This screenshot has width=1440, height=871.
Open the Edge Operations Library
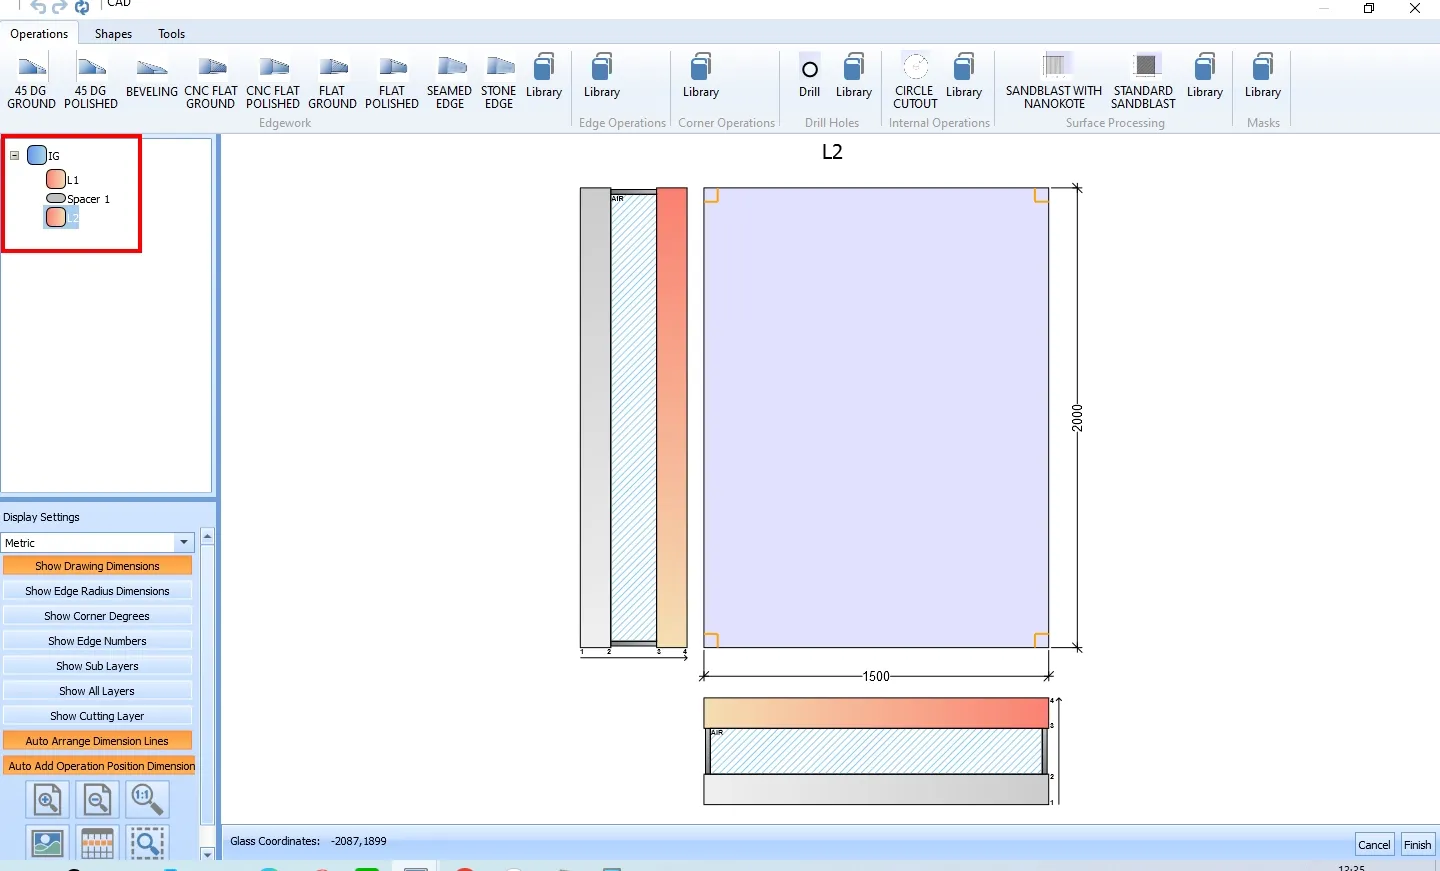(602, 76)
